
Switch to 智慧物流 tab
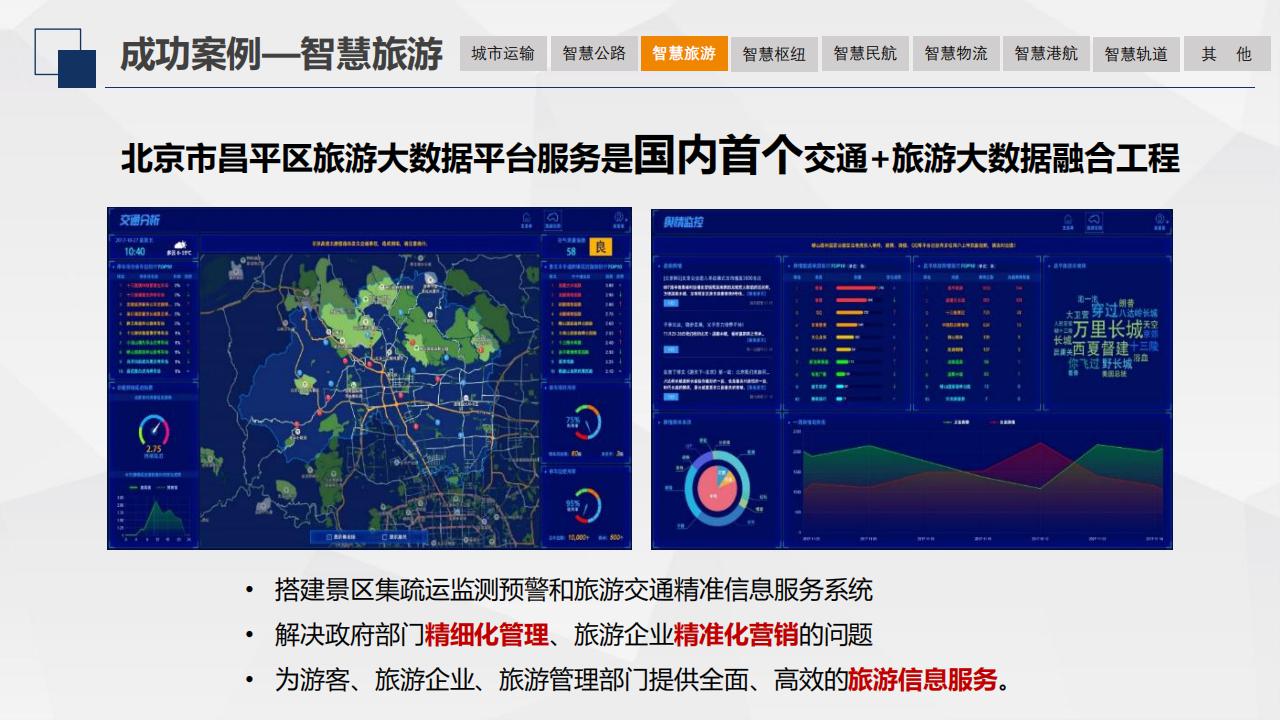[x=955, y=54]
